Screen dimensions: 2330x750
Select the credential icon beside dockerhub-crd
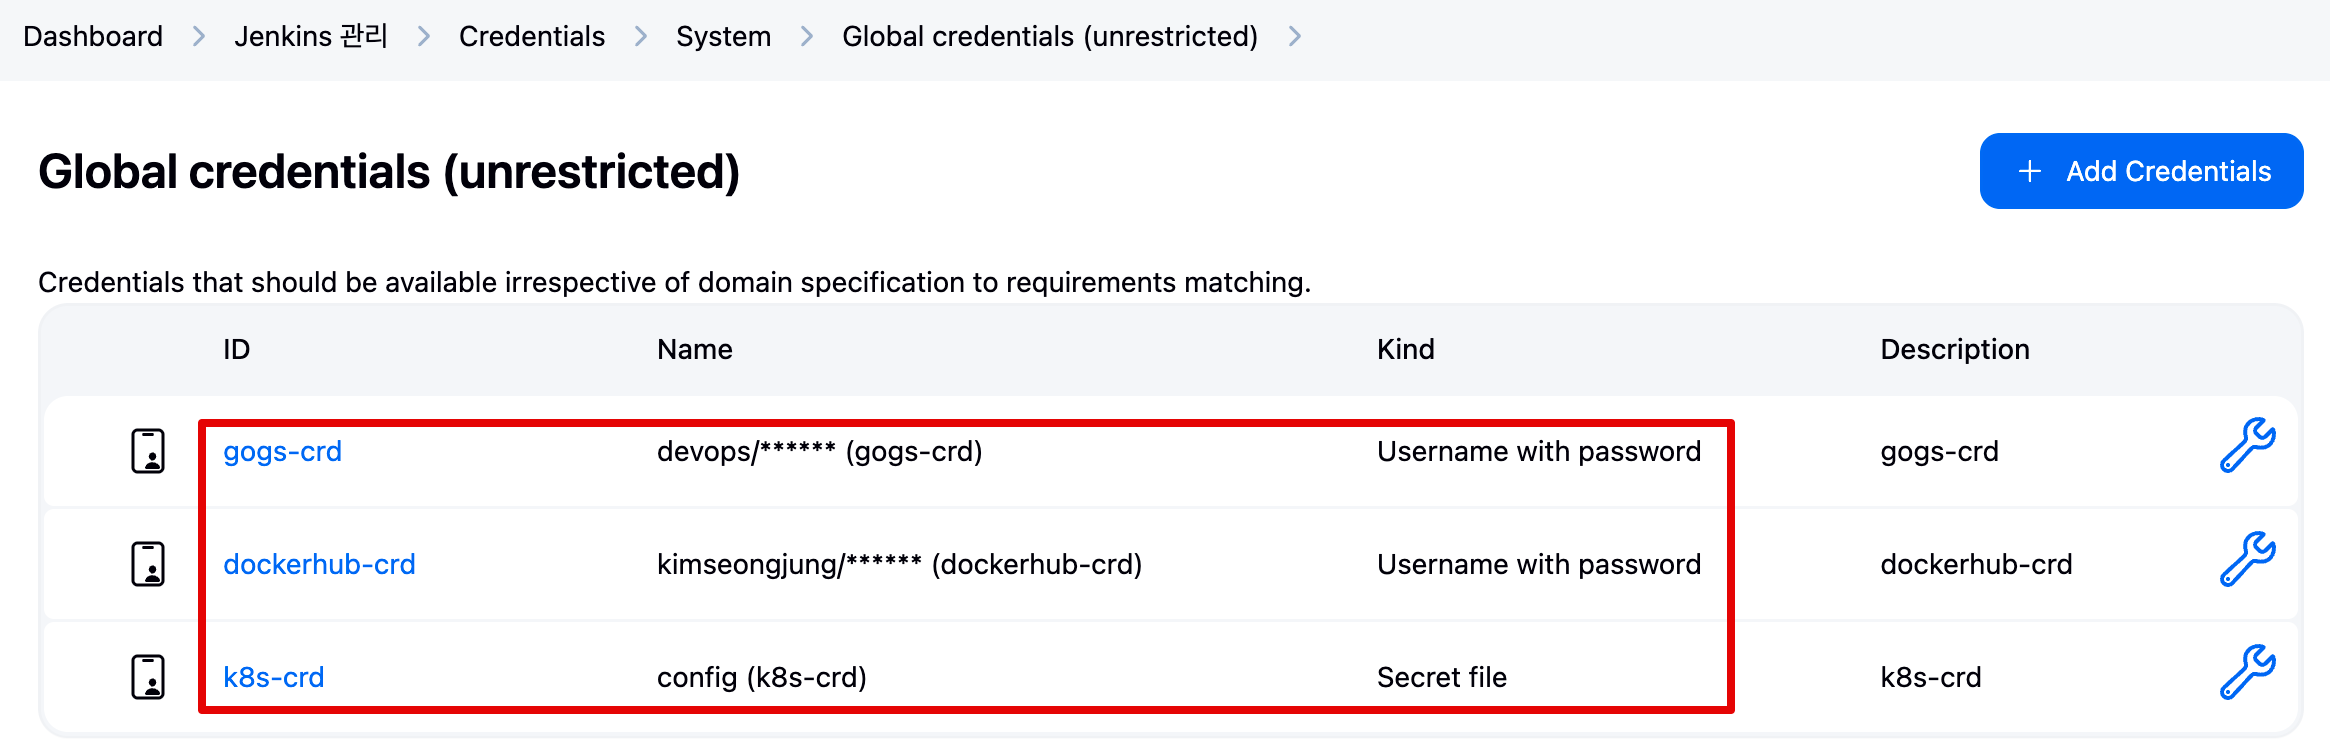click(x=148, y=564)
